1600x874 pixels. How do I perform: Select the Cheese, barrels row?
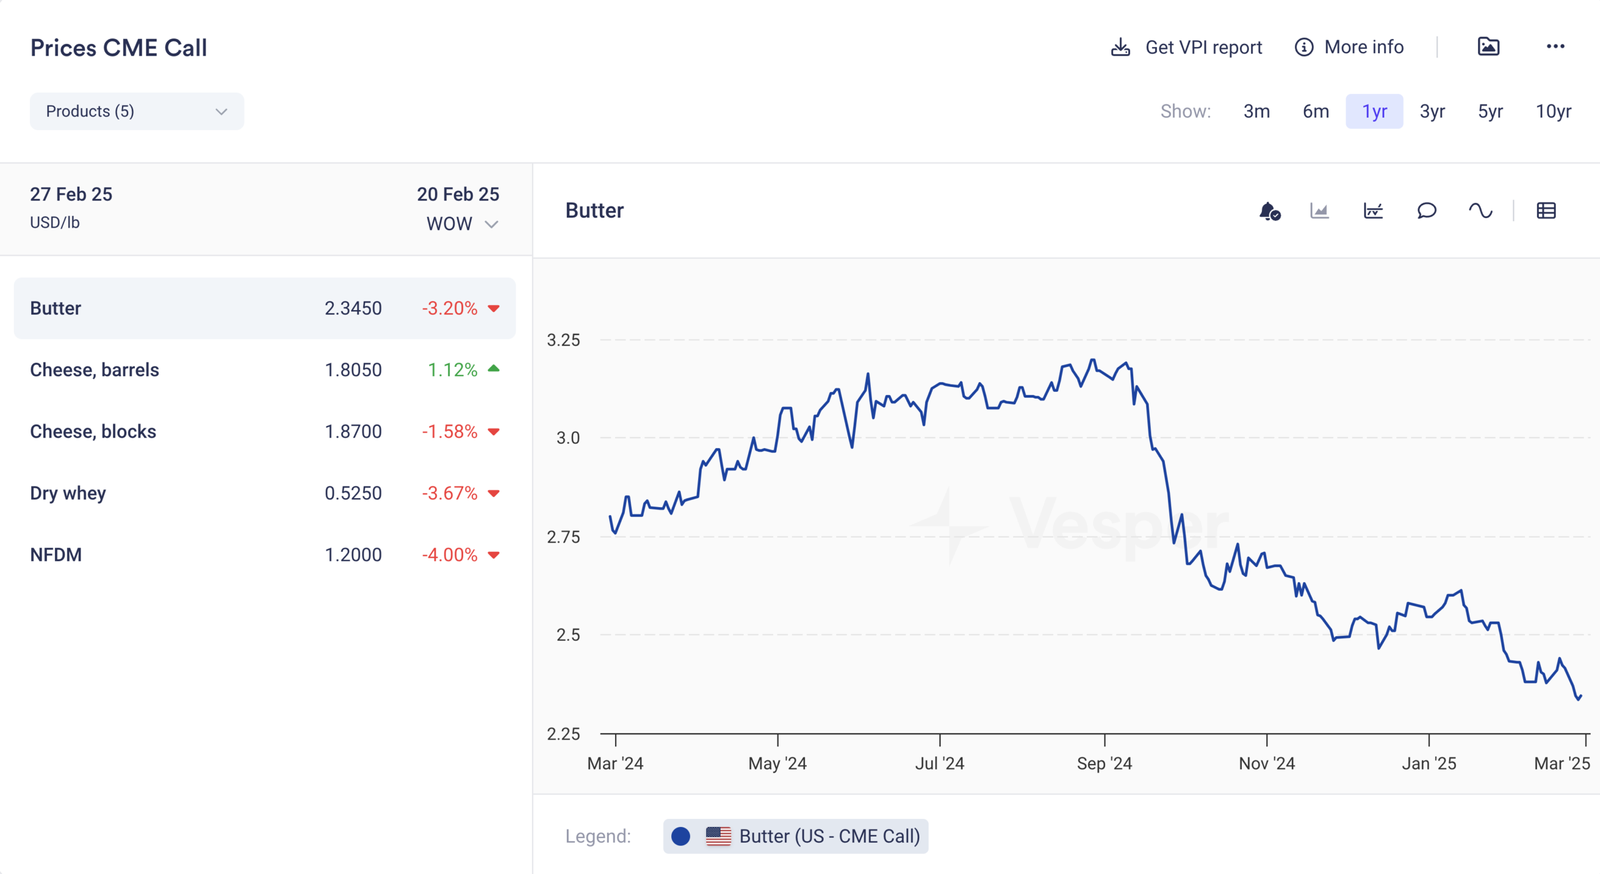(264, 370)
